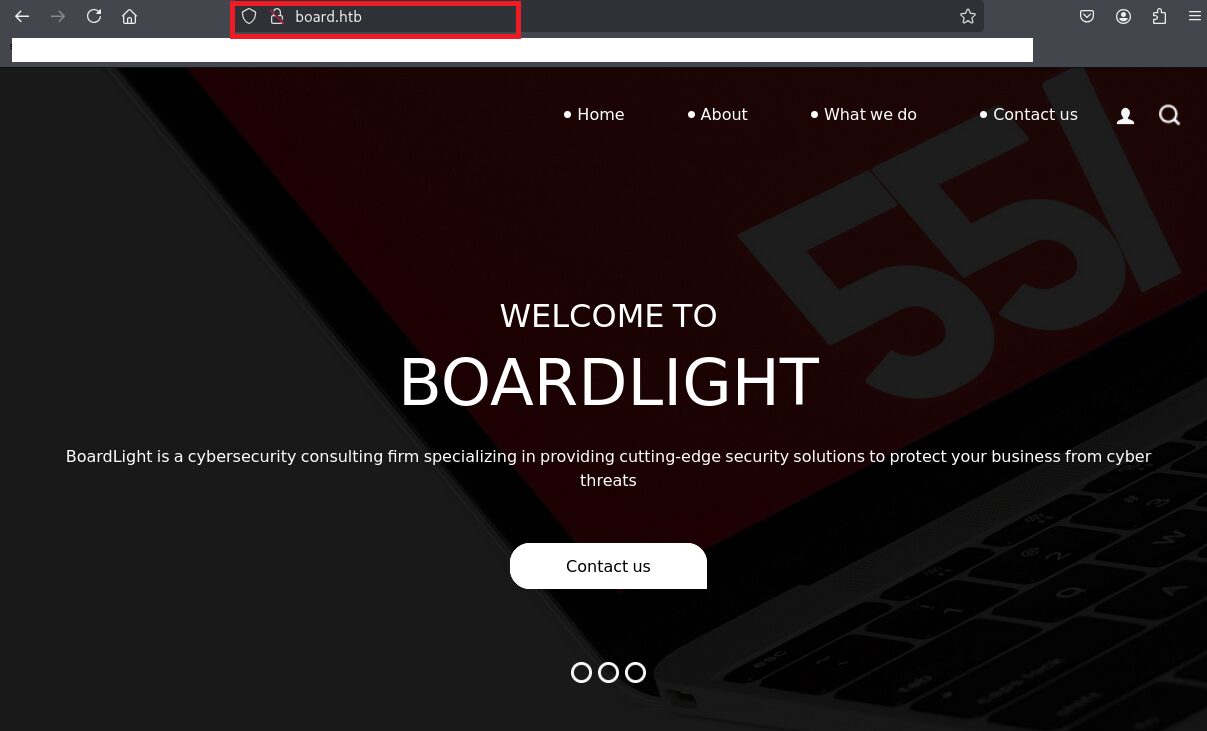
Task: Open the extensions puzzle icon
Action: pos(1159,16)
